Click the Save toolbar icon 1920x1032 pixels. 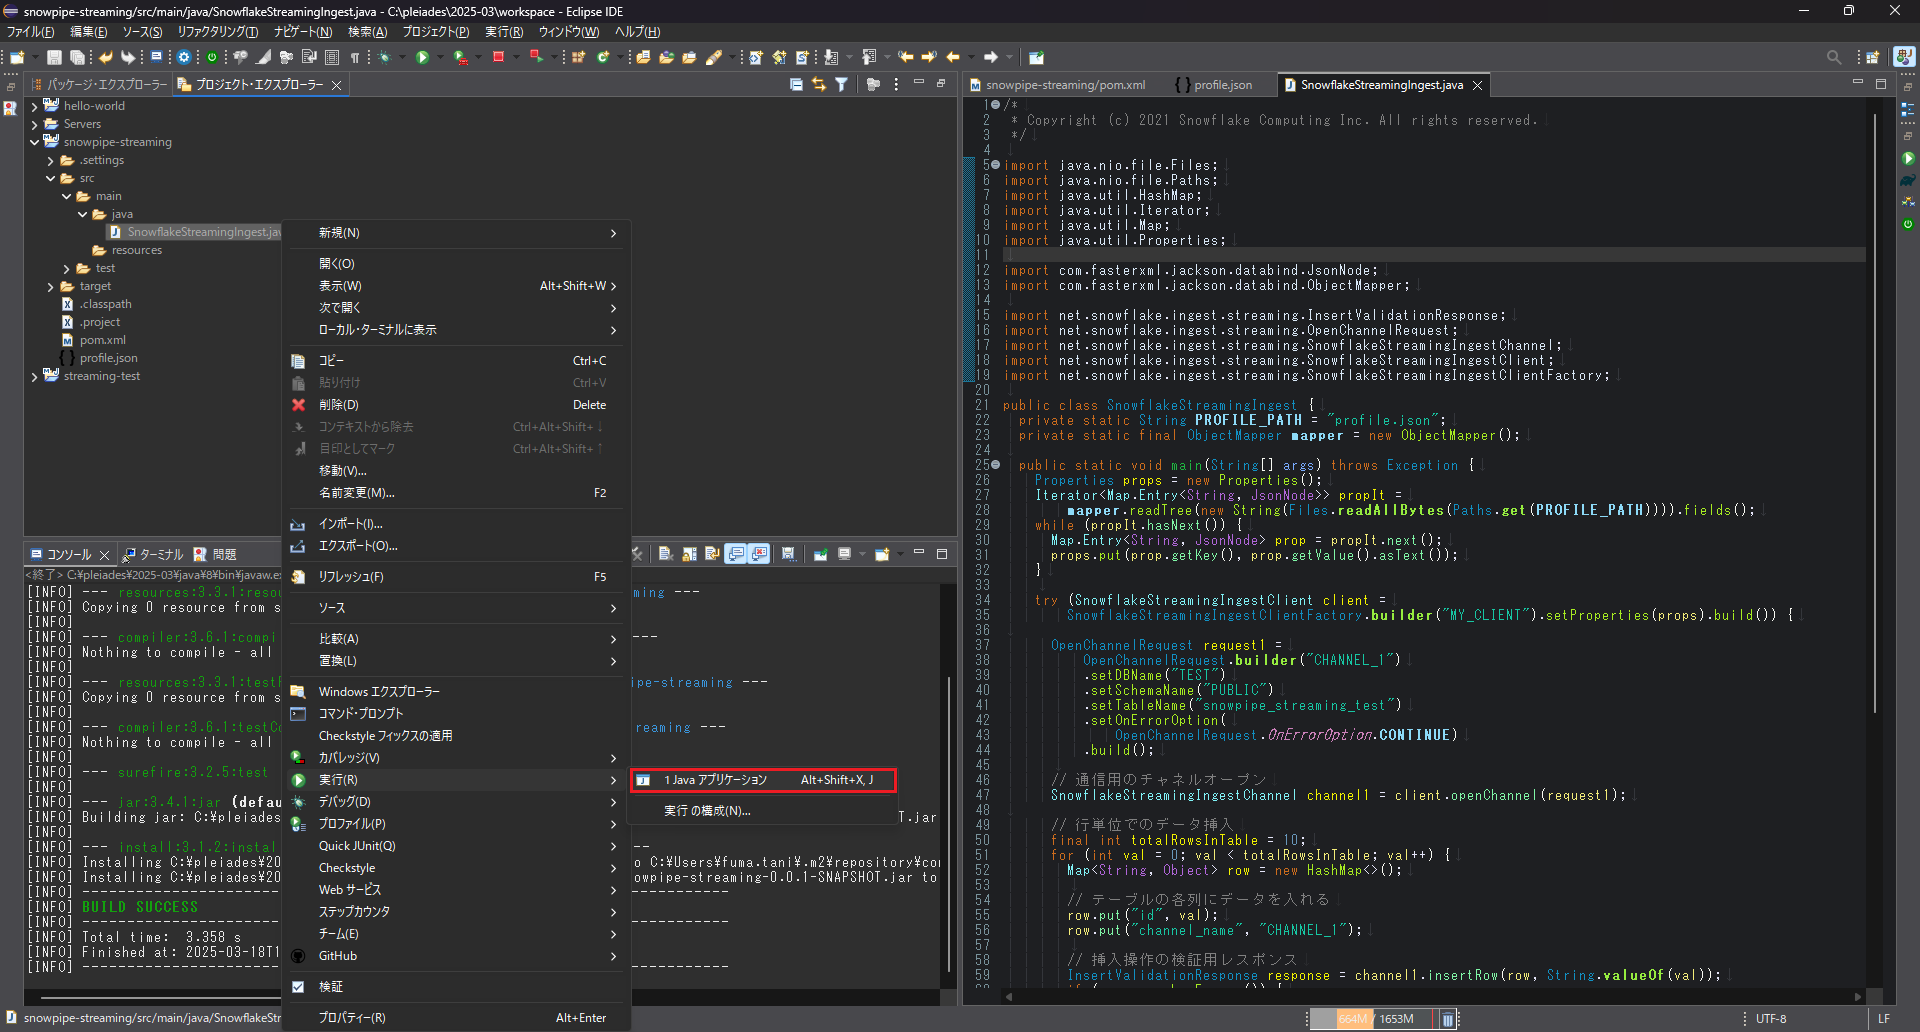pyautogui.click(x=54, y=57)
